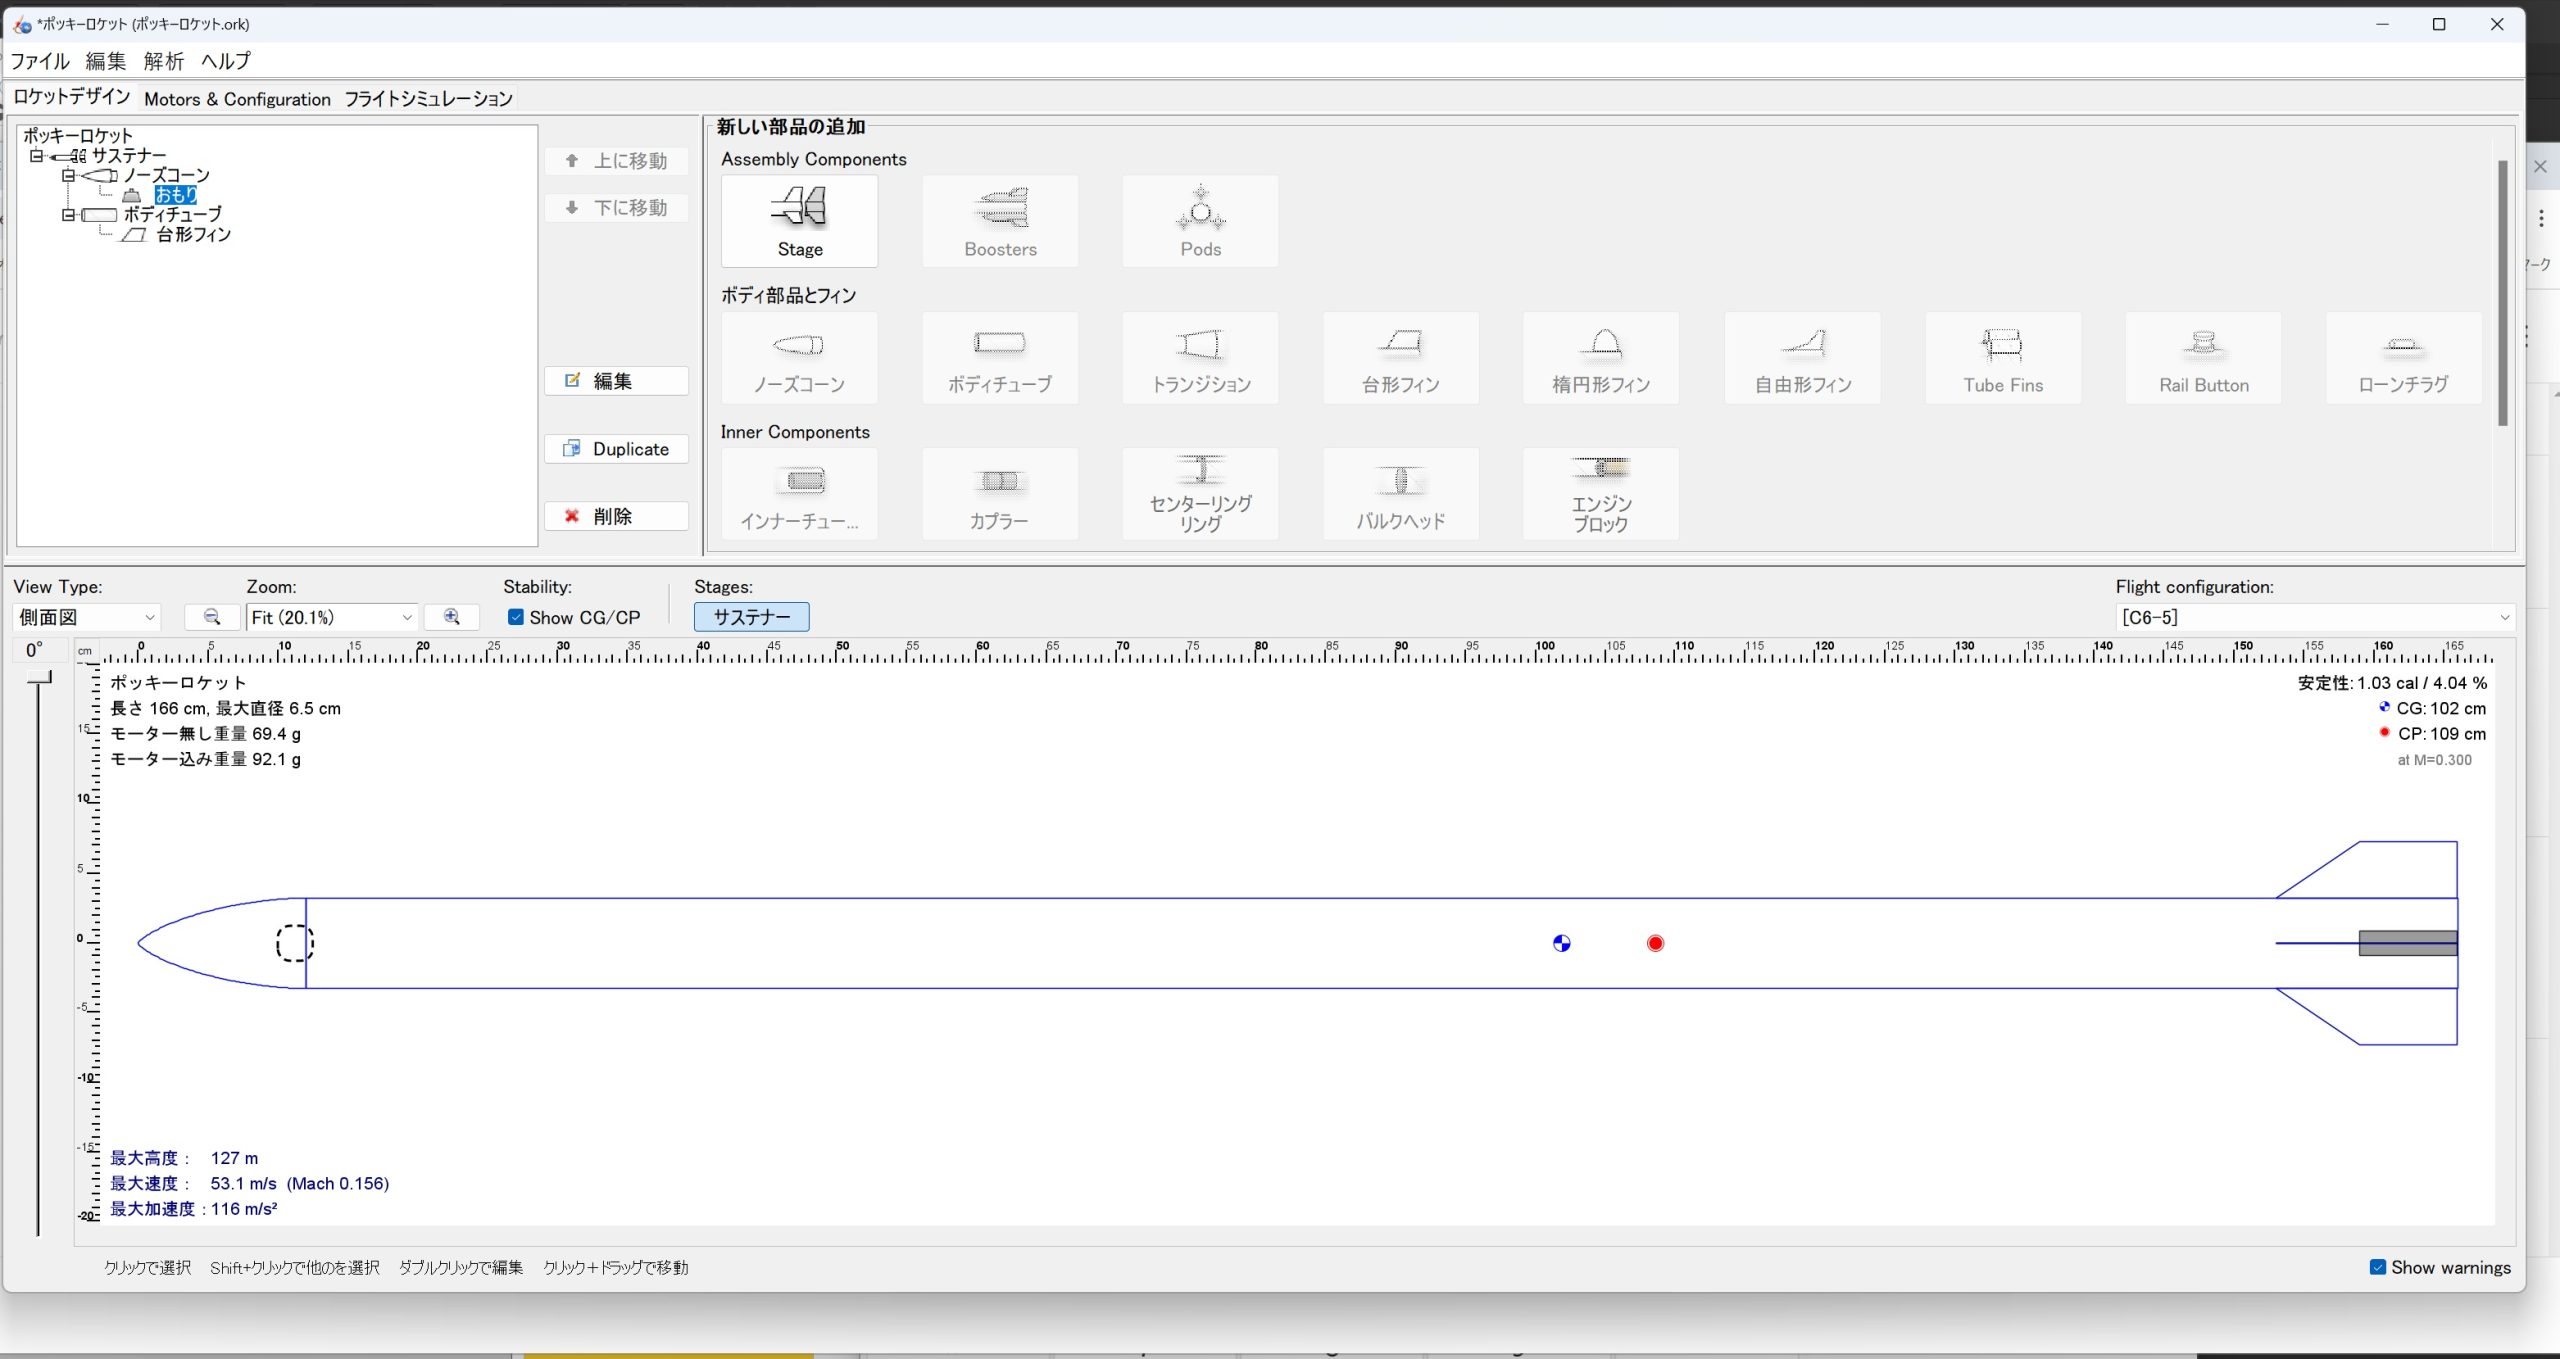Add a ボディチューブ body tube component
The width and height of the screenshot is (2560, 1359).
(x=999, y=358)
